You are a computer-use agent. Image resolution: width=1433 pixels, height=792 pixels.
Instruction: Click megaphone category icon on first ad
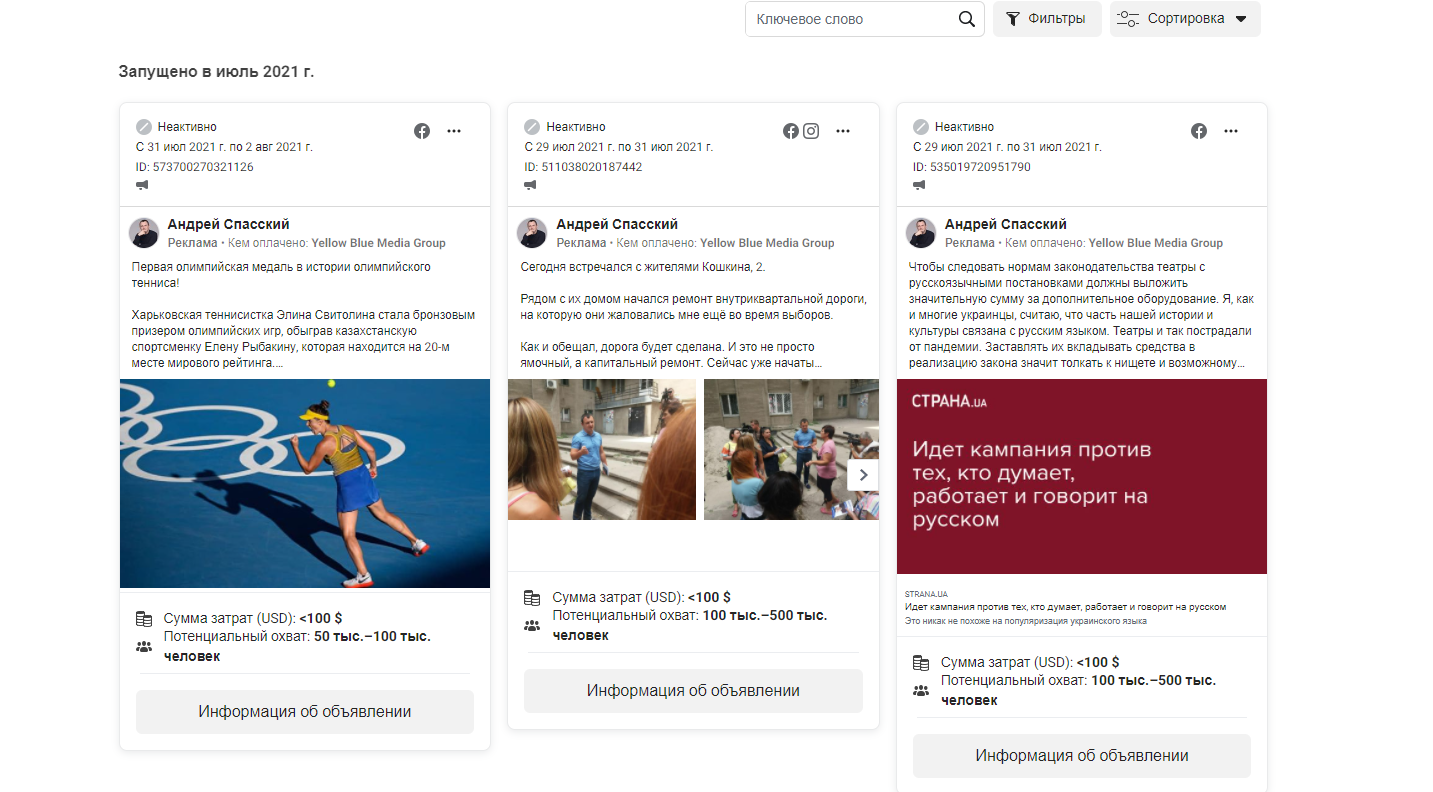tap(143, 185)
